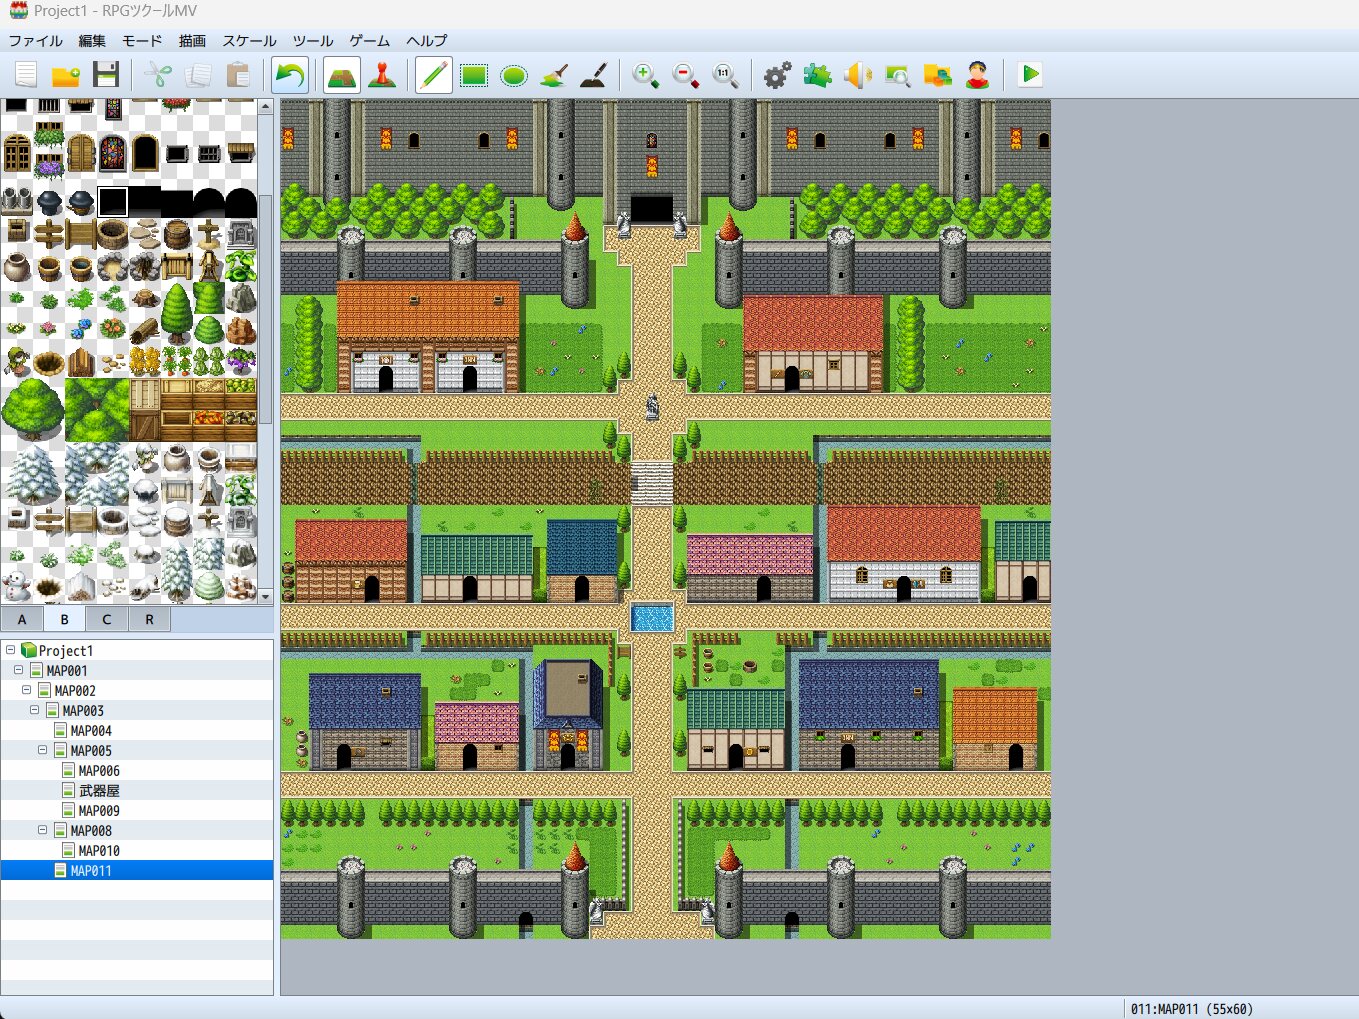Open the Database gear icon
1359x1019 pixels.
click(777, 75)
